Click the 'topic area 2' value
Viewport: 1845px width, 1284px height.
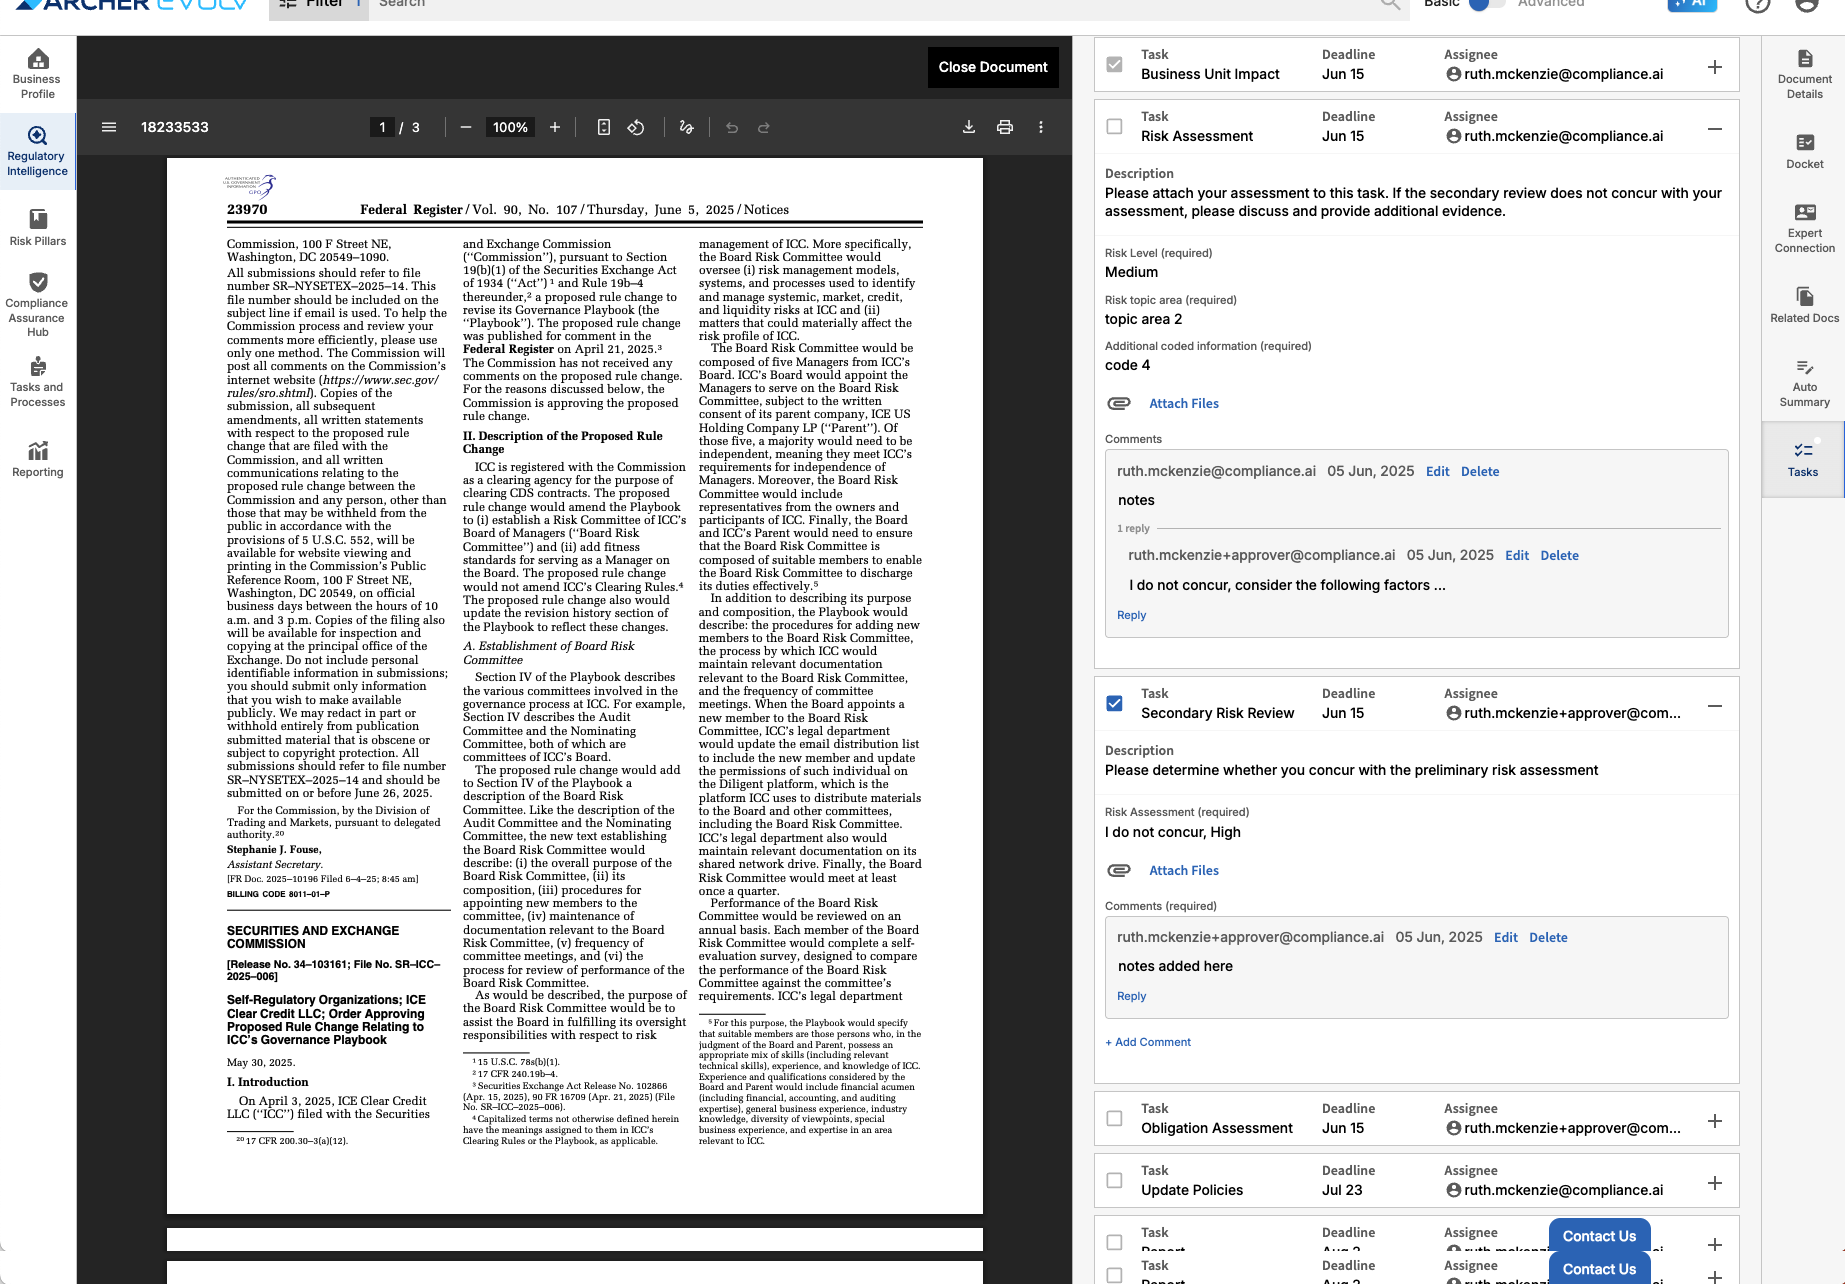(x=1143, y=319)
